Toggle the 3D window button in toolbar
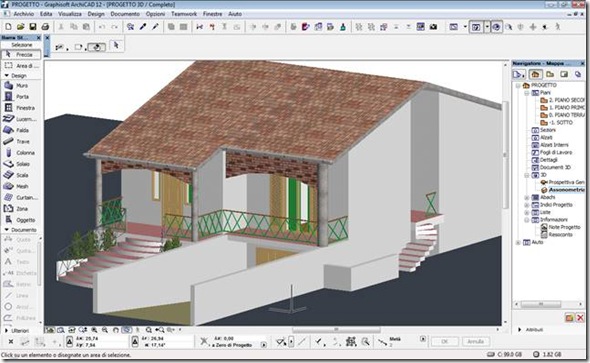This screenshot has height=363, width=590. (x=476, y=27)
